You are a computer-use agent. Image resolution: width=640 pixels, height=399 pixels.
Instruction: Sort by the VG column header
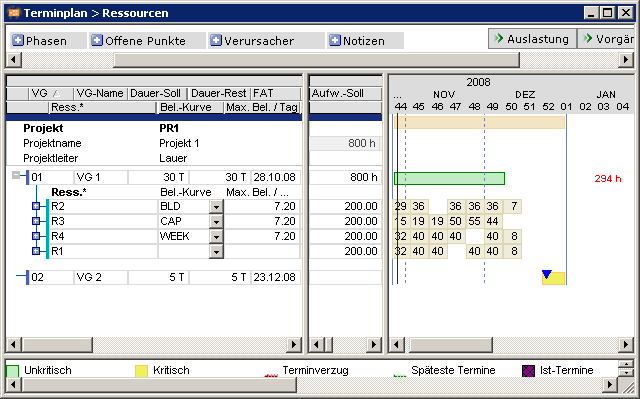pyautogui.click(x=51, y=93)
